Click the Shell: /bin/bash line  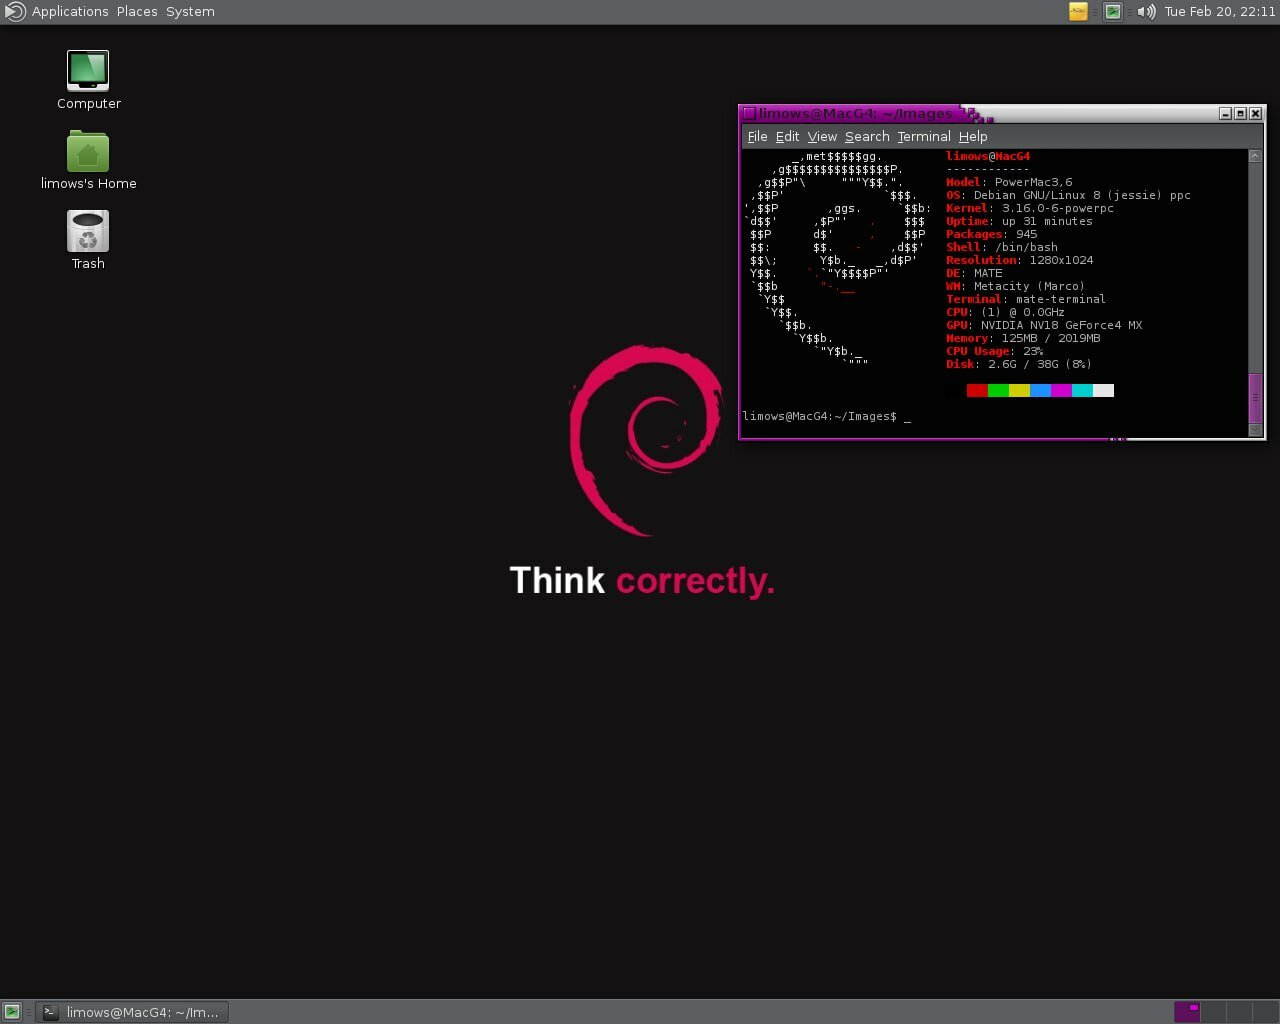coord(1002,247)
